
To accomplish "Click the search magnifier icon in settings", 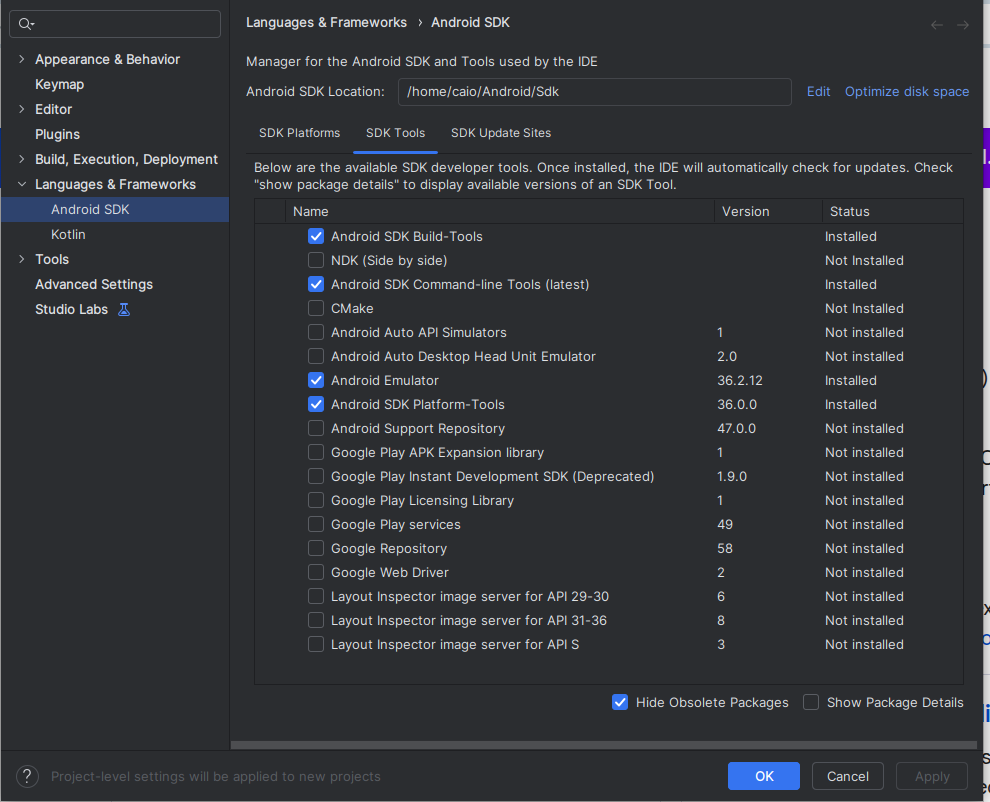I will [x=26, y=24].
